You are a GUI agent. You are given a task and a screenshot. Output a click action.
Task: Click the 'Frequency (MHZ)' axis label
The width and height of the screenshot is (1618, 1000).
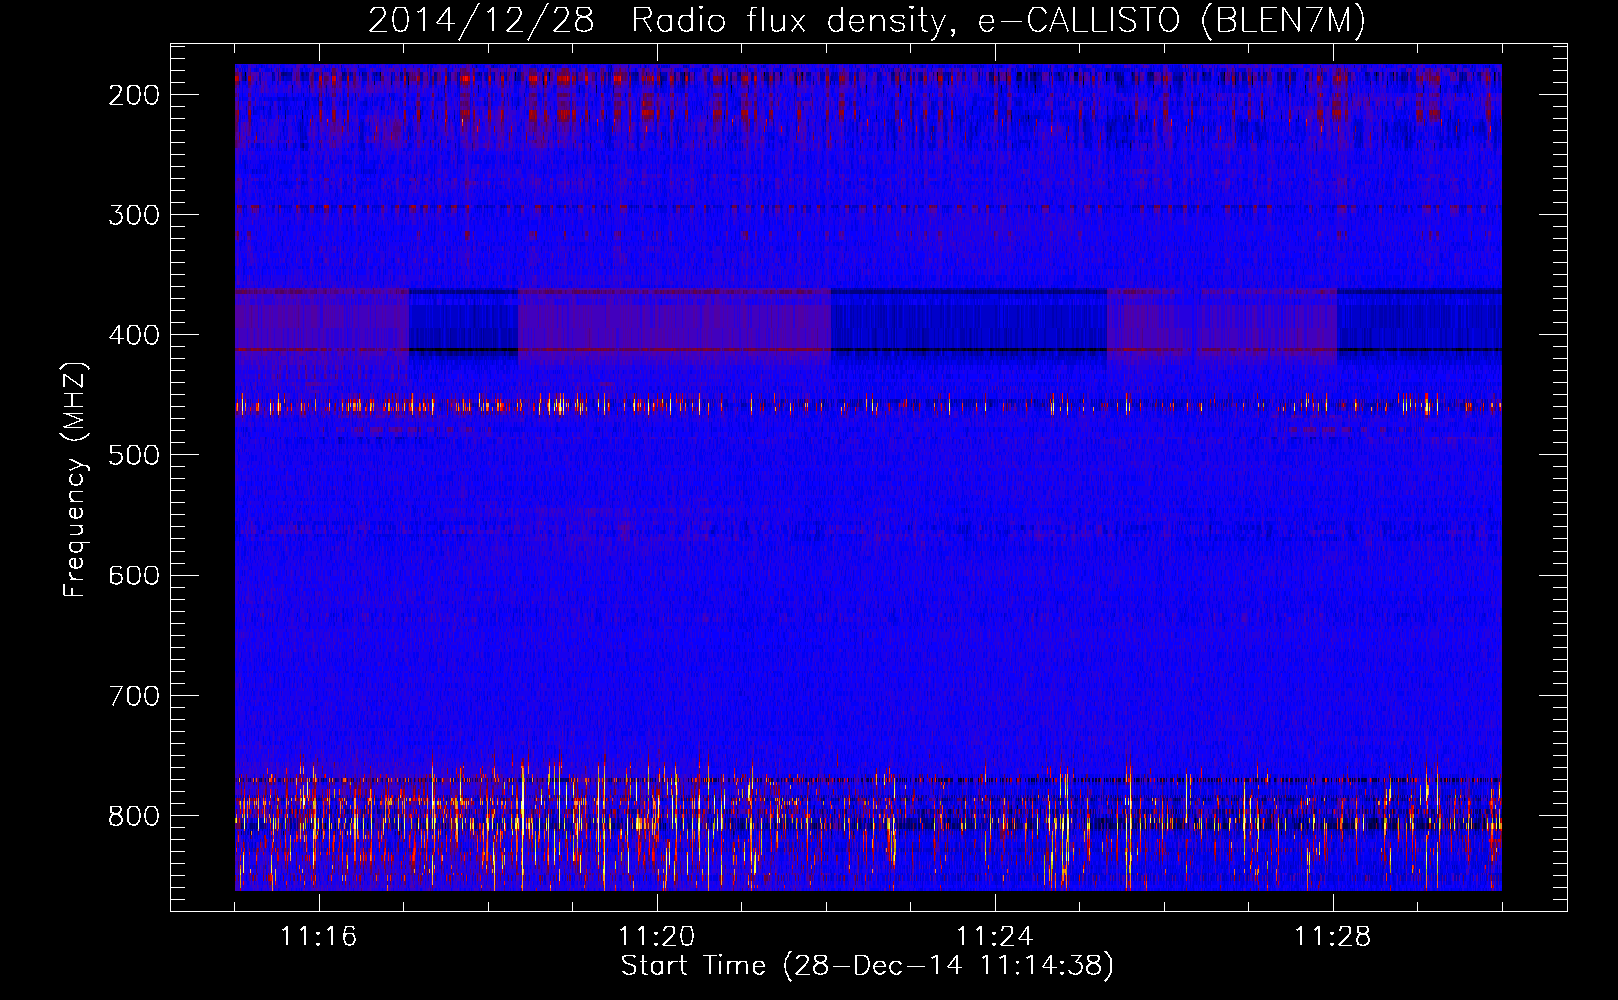pos(75,479)
